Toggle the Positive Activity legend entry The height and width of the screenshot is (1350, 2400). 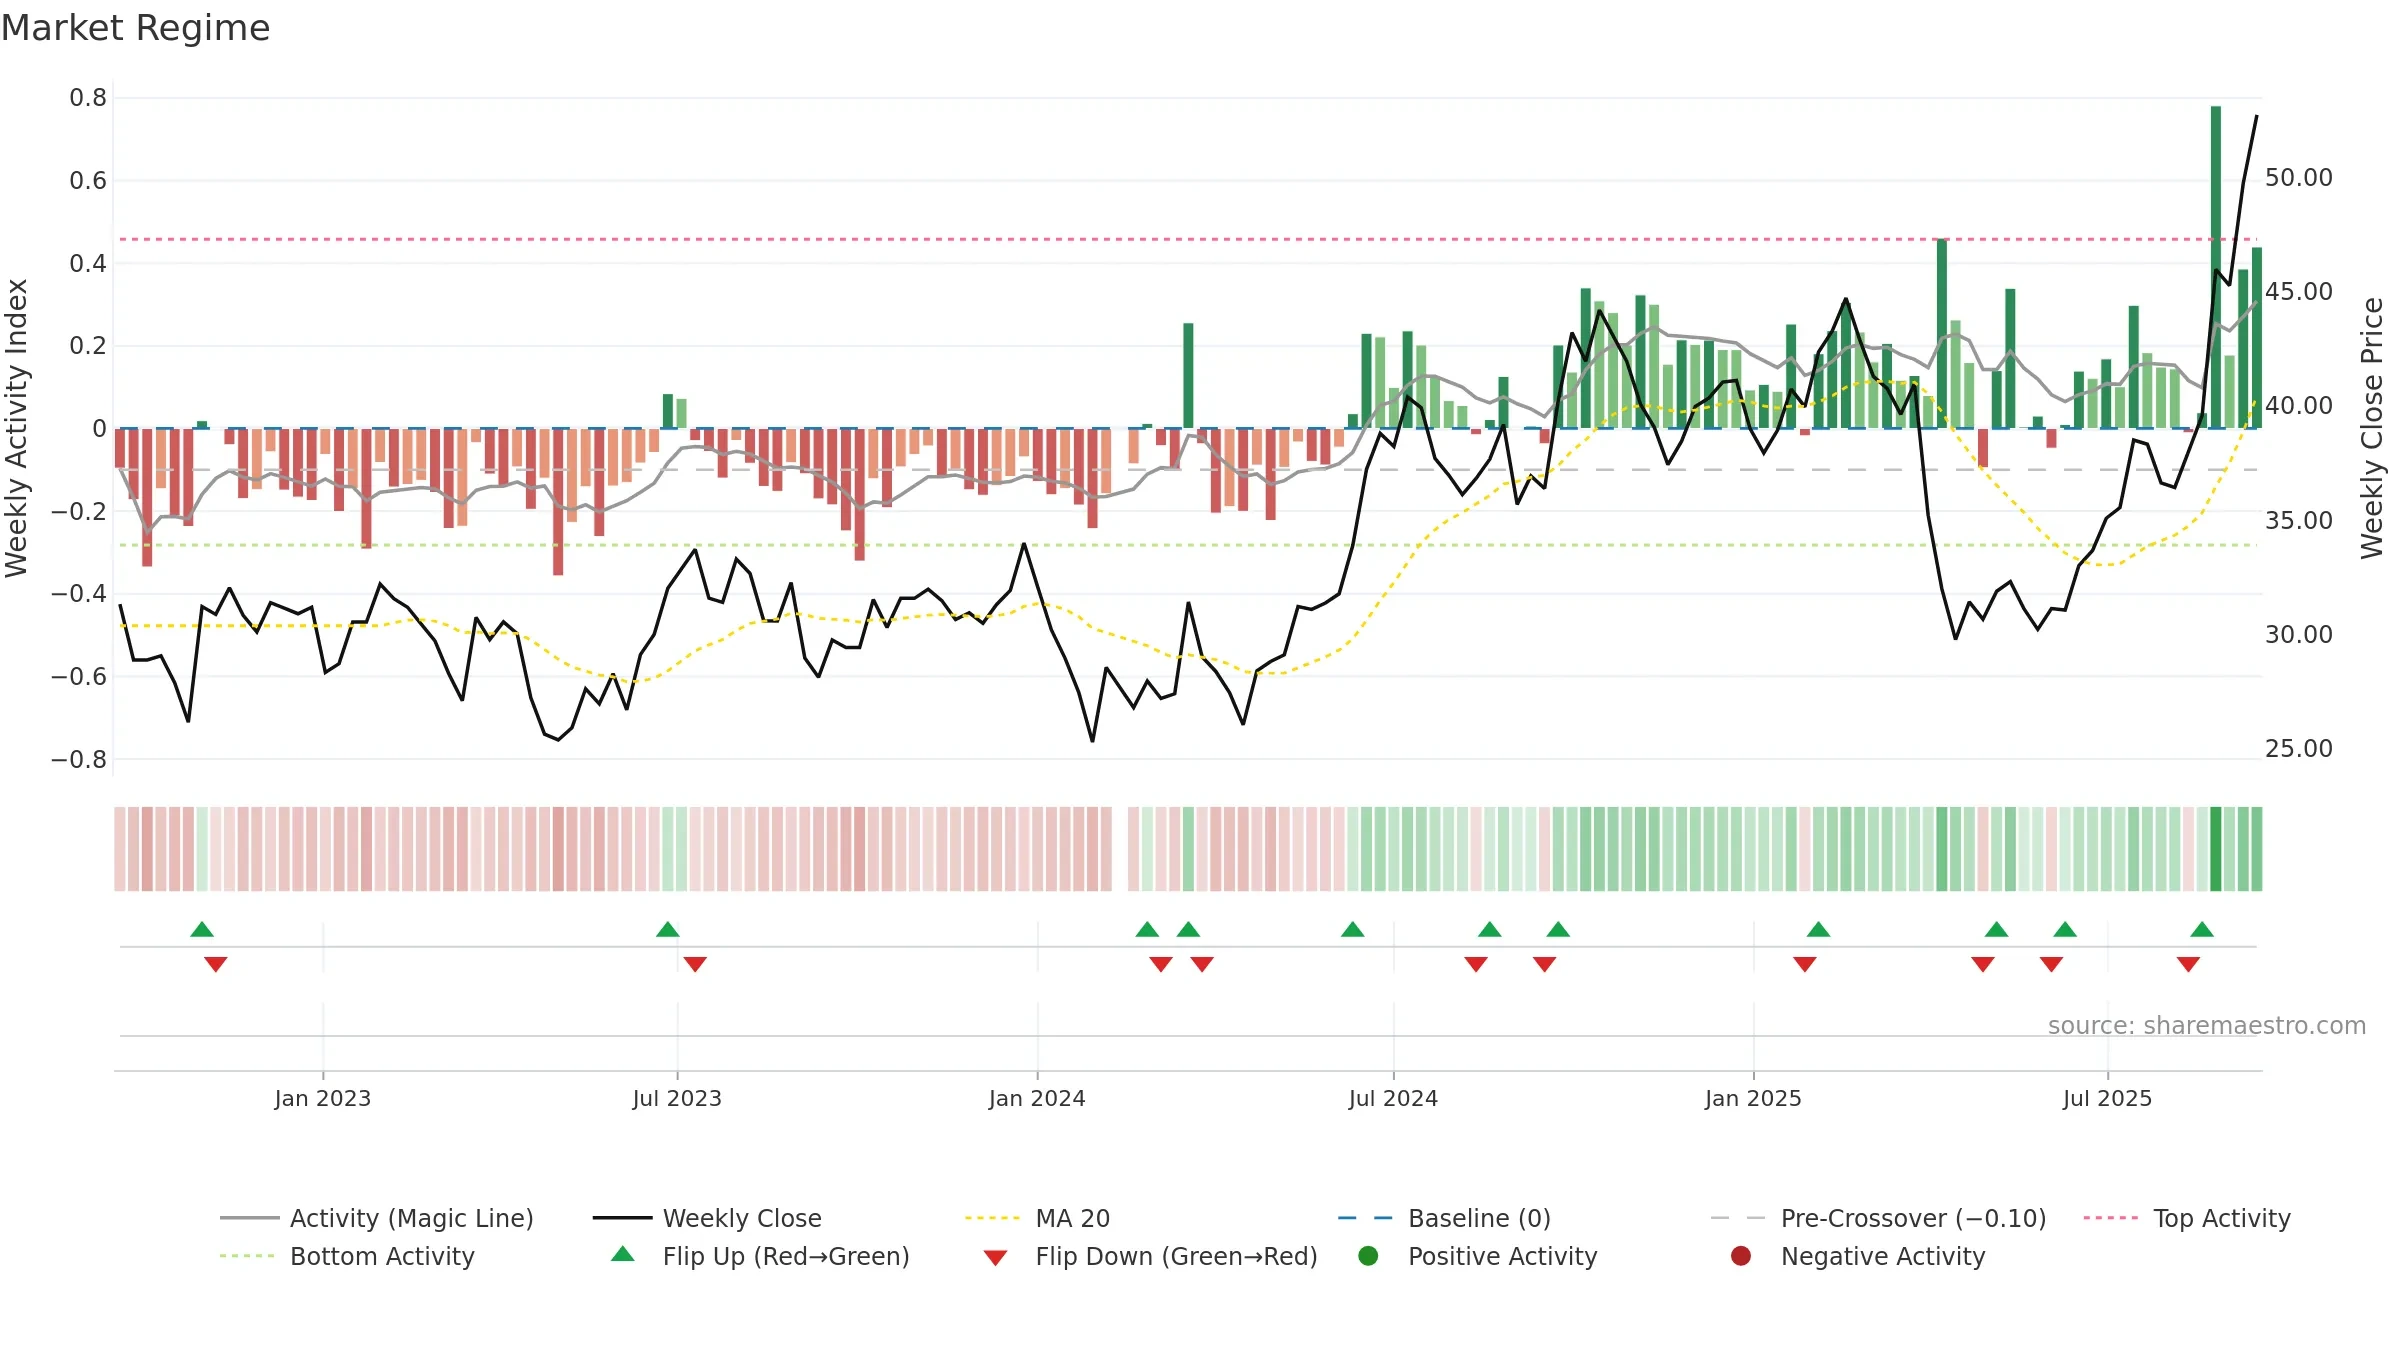click(1478, 1256)
